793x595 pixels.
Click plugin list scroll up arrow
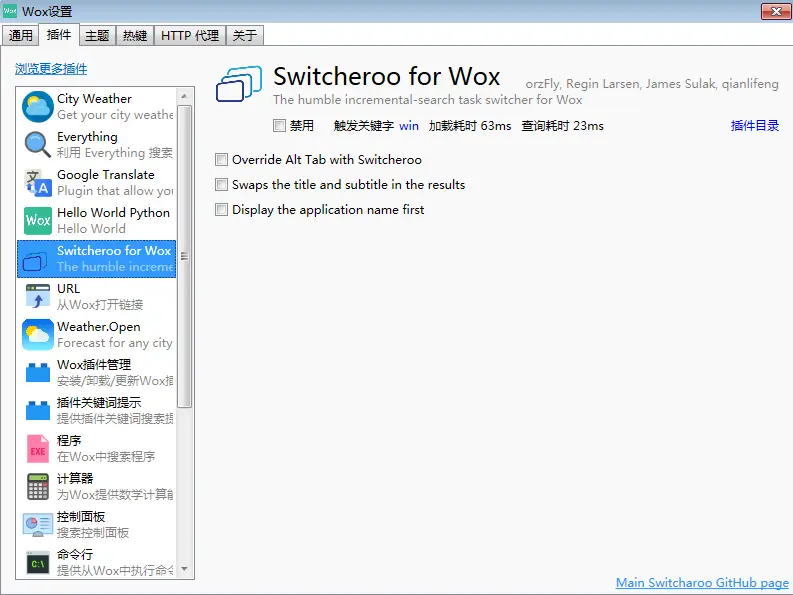tap(184, 96)
